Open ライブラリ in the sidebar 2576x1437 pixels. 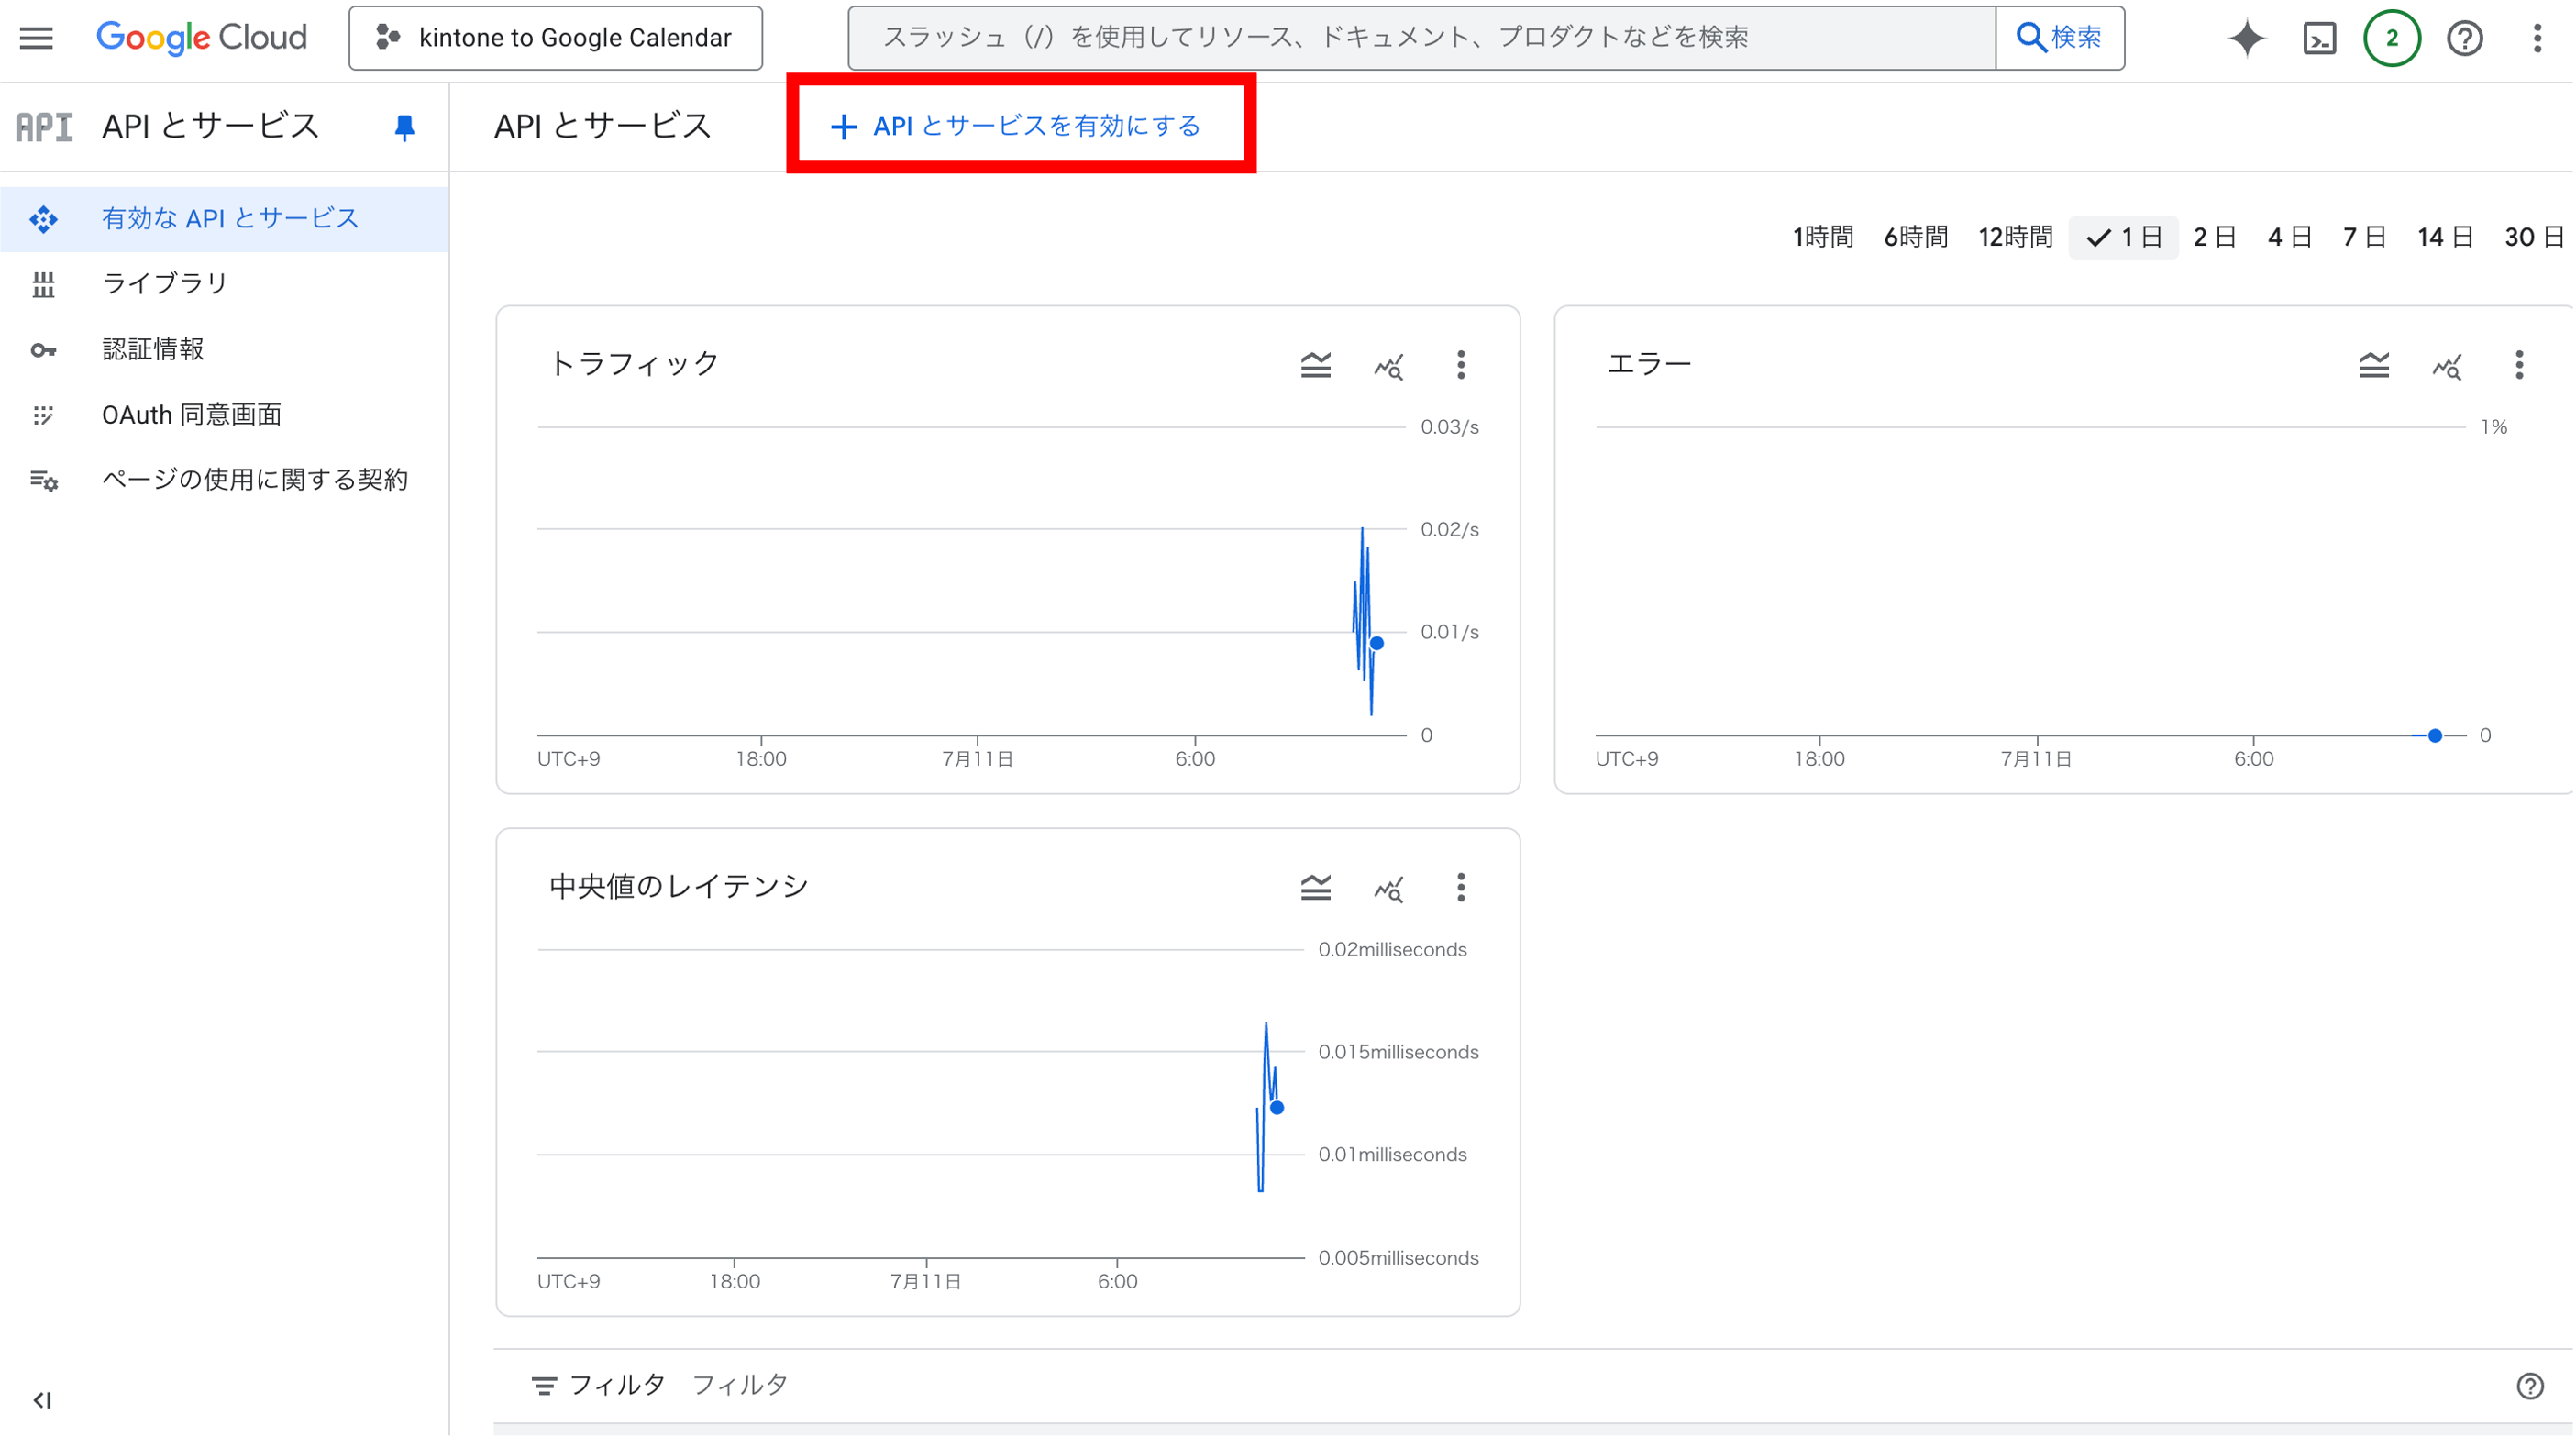[225, 284]
